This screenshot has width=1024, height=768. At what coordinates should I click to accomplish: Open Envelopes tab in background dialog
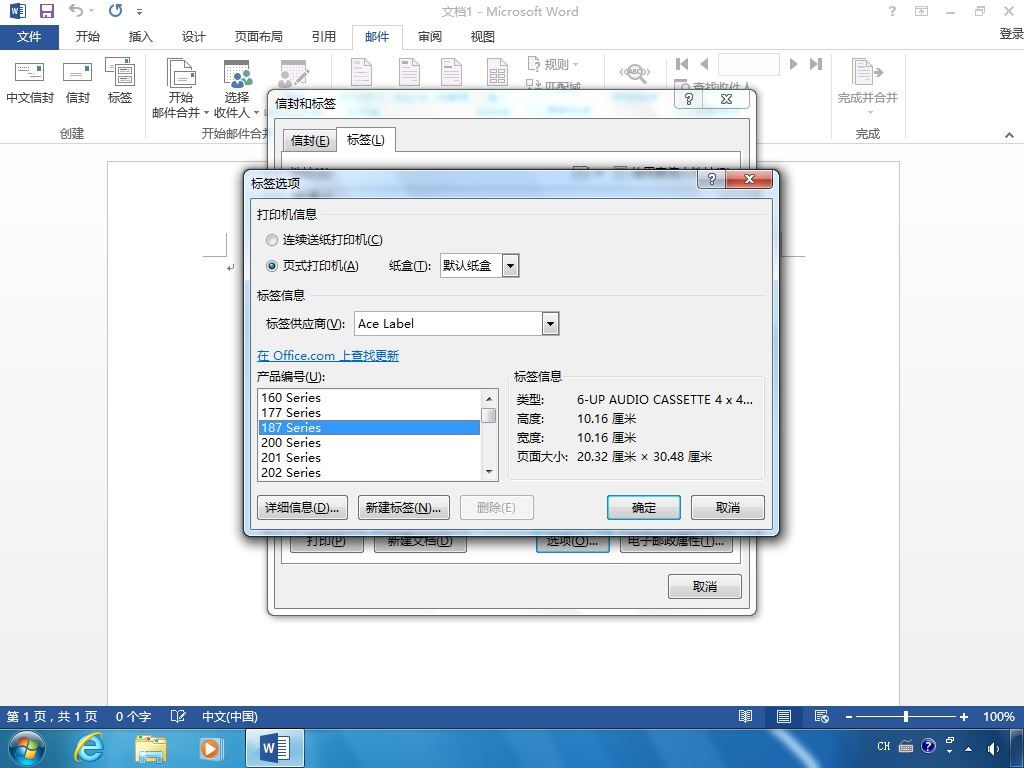click(310, 140)
